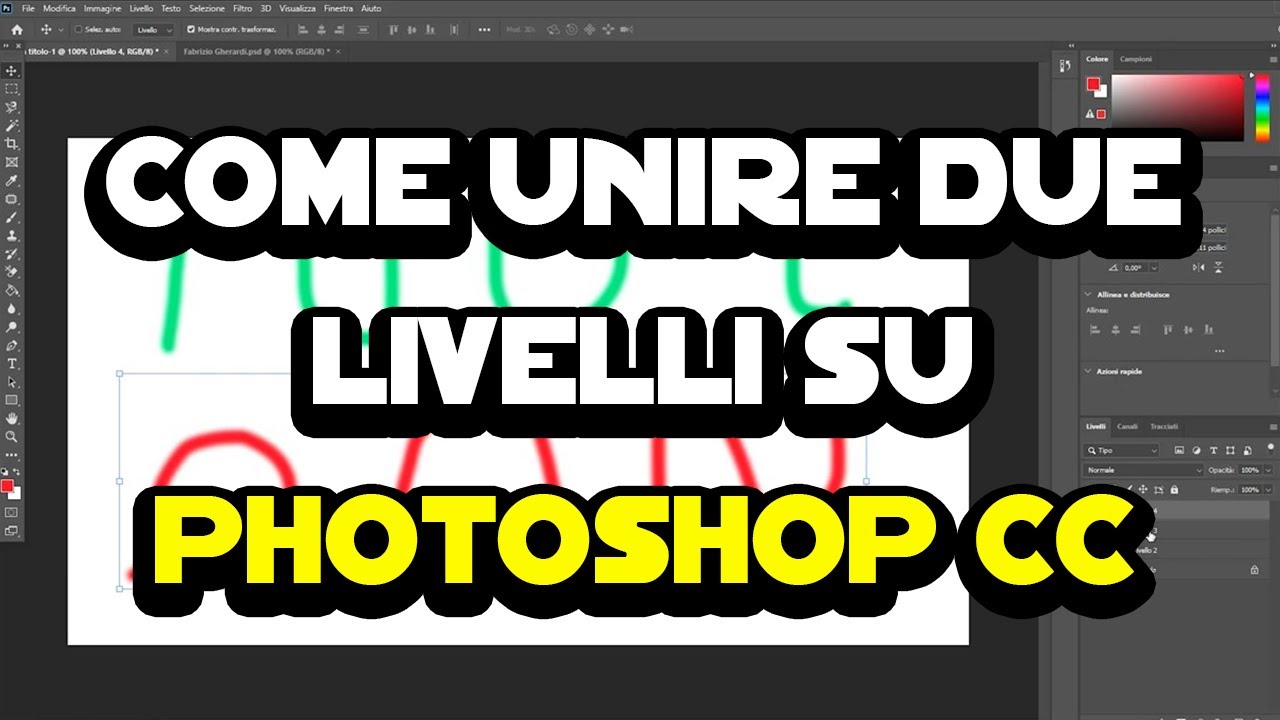Open the Immagine menu
Screen dimensions: 1280x720
pyautogui.click(x=102, y=8)
